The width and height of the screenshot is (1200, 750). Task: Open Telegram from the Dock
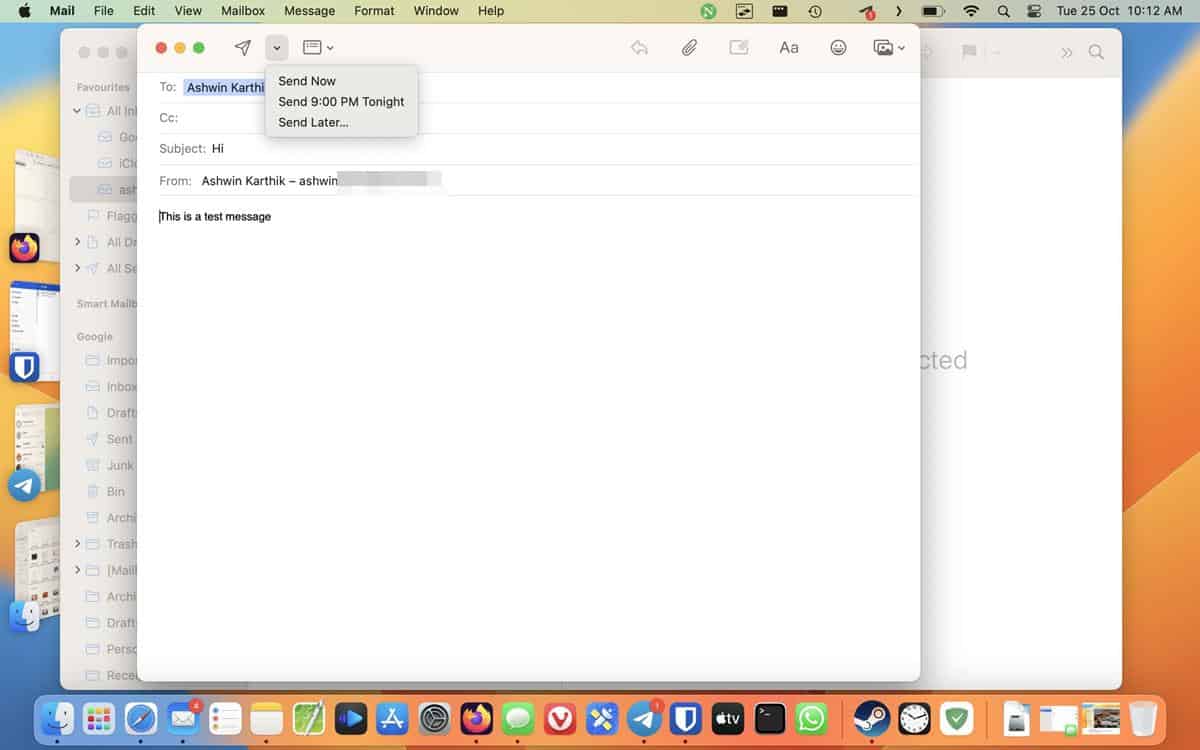pyautogui.click(x=645, y=718)
